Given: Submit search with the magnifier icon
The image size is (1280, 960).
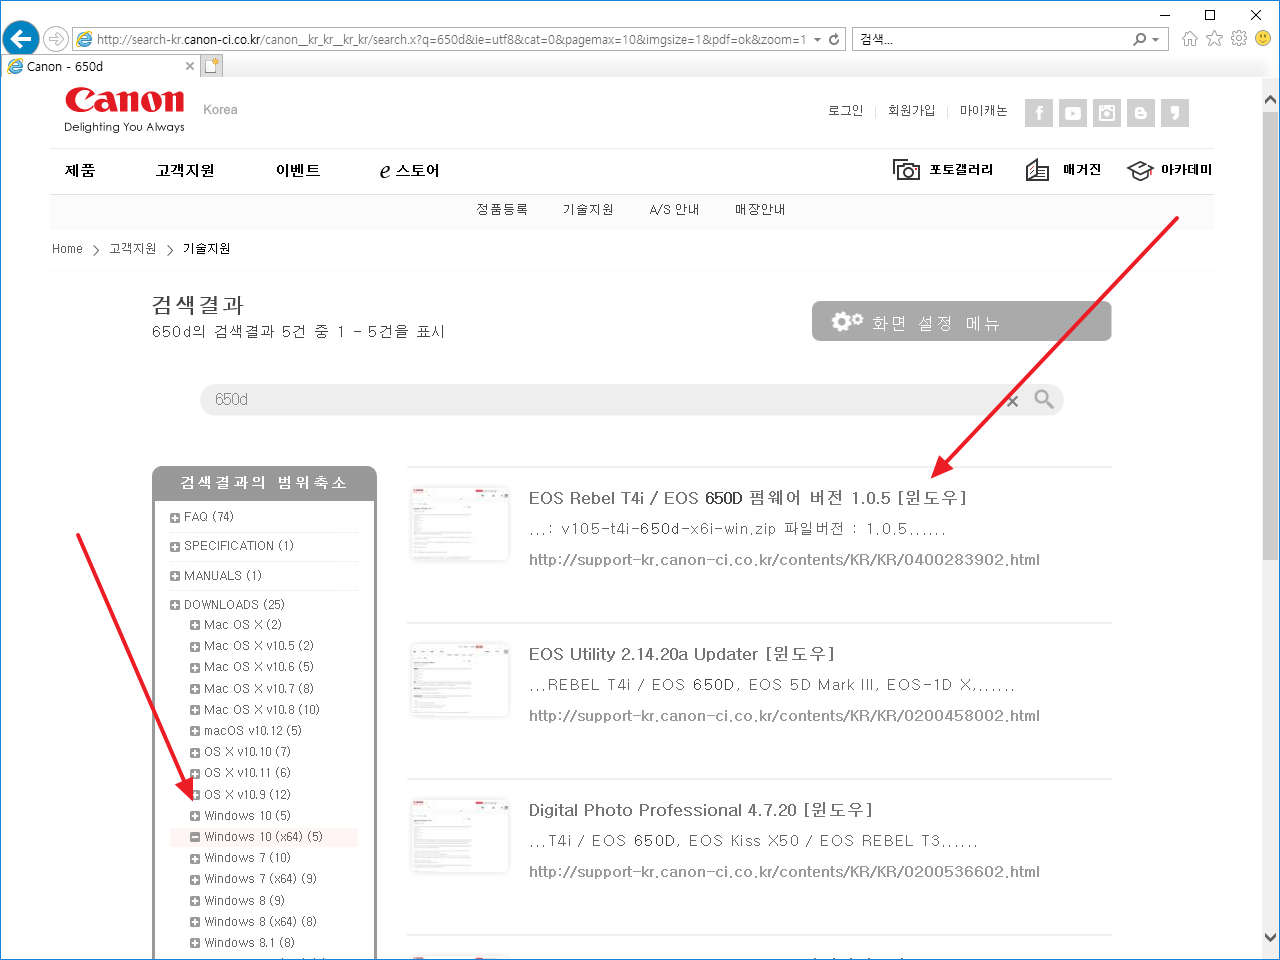Looking at the screenshot, I should pyautogui.click(x=1044, y=400).
